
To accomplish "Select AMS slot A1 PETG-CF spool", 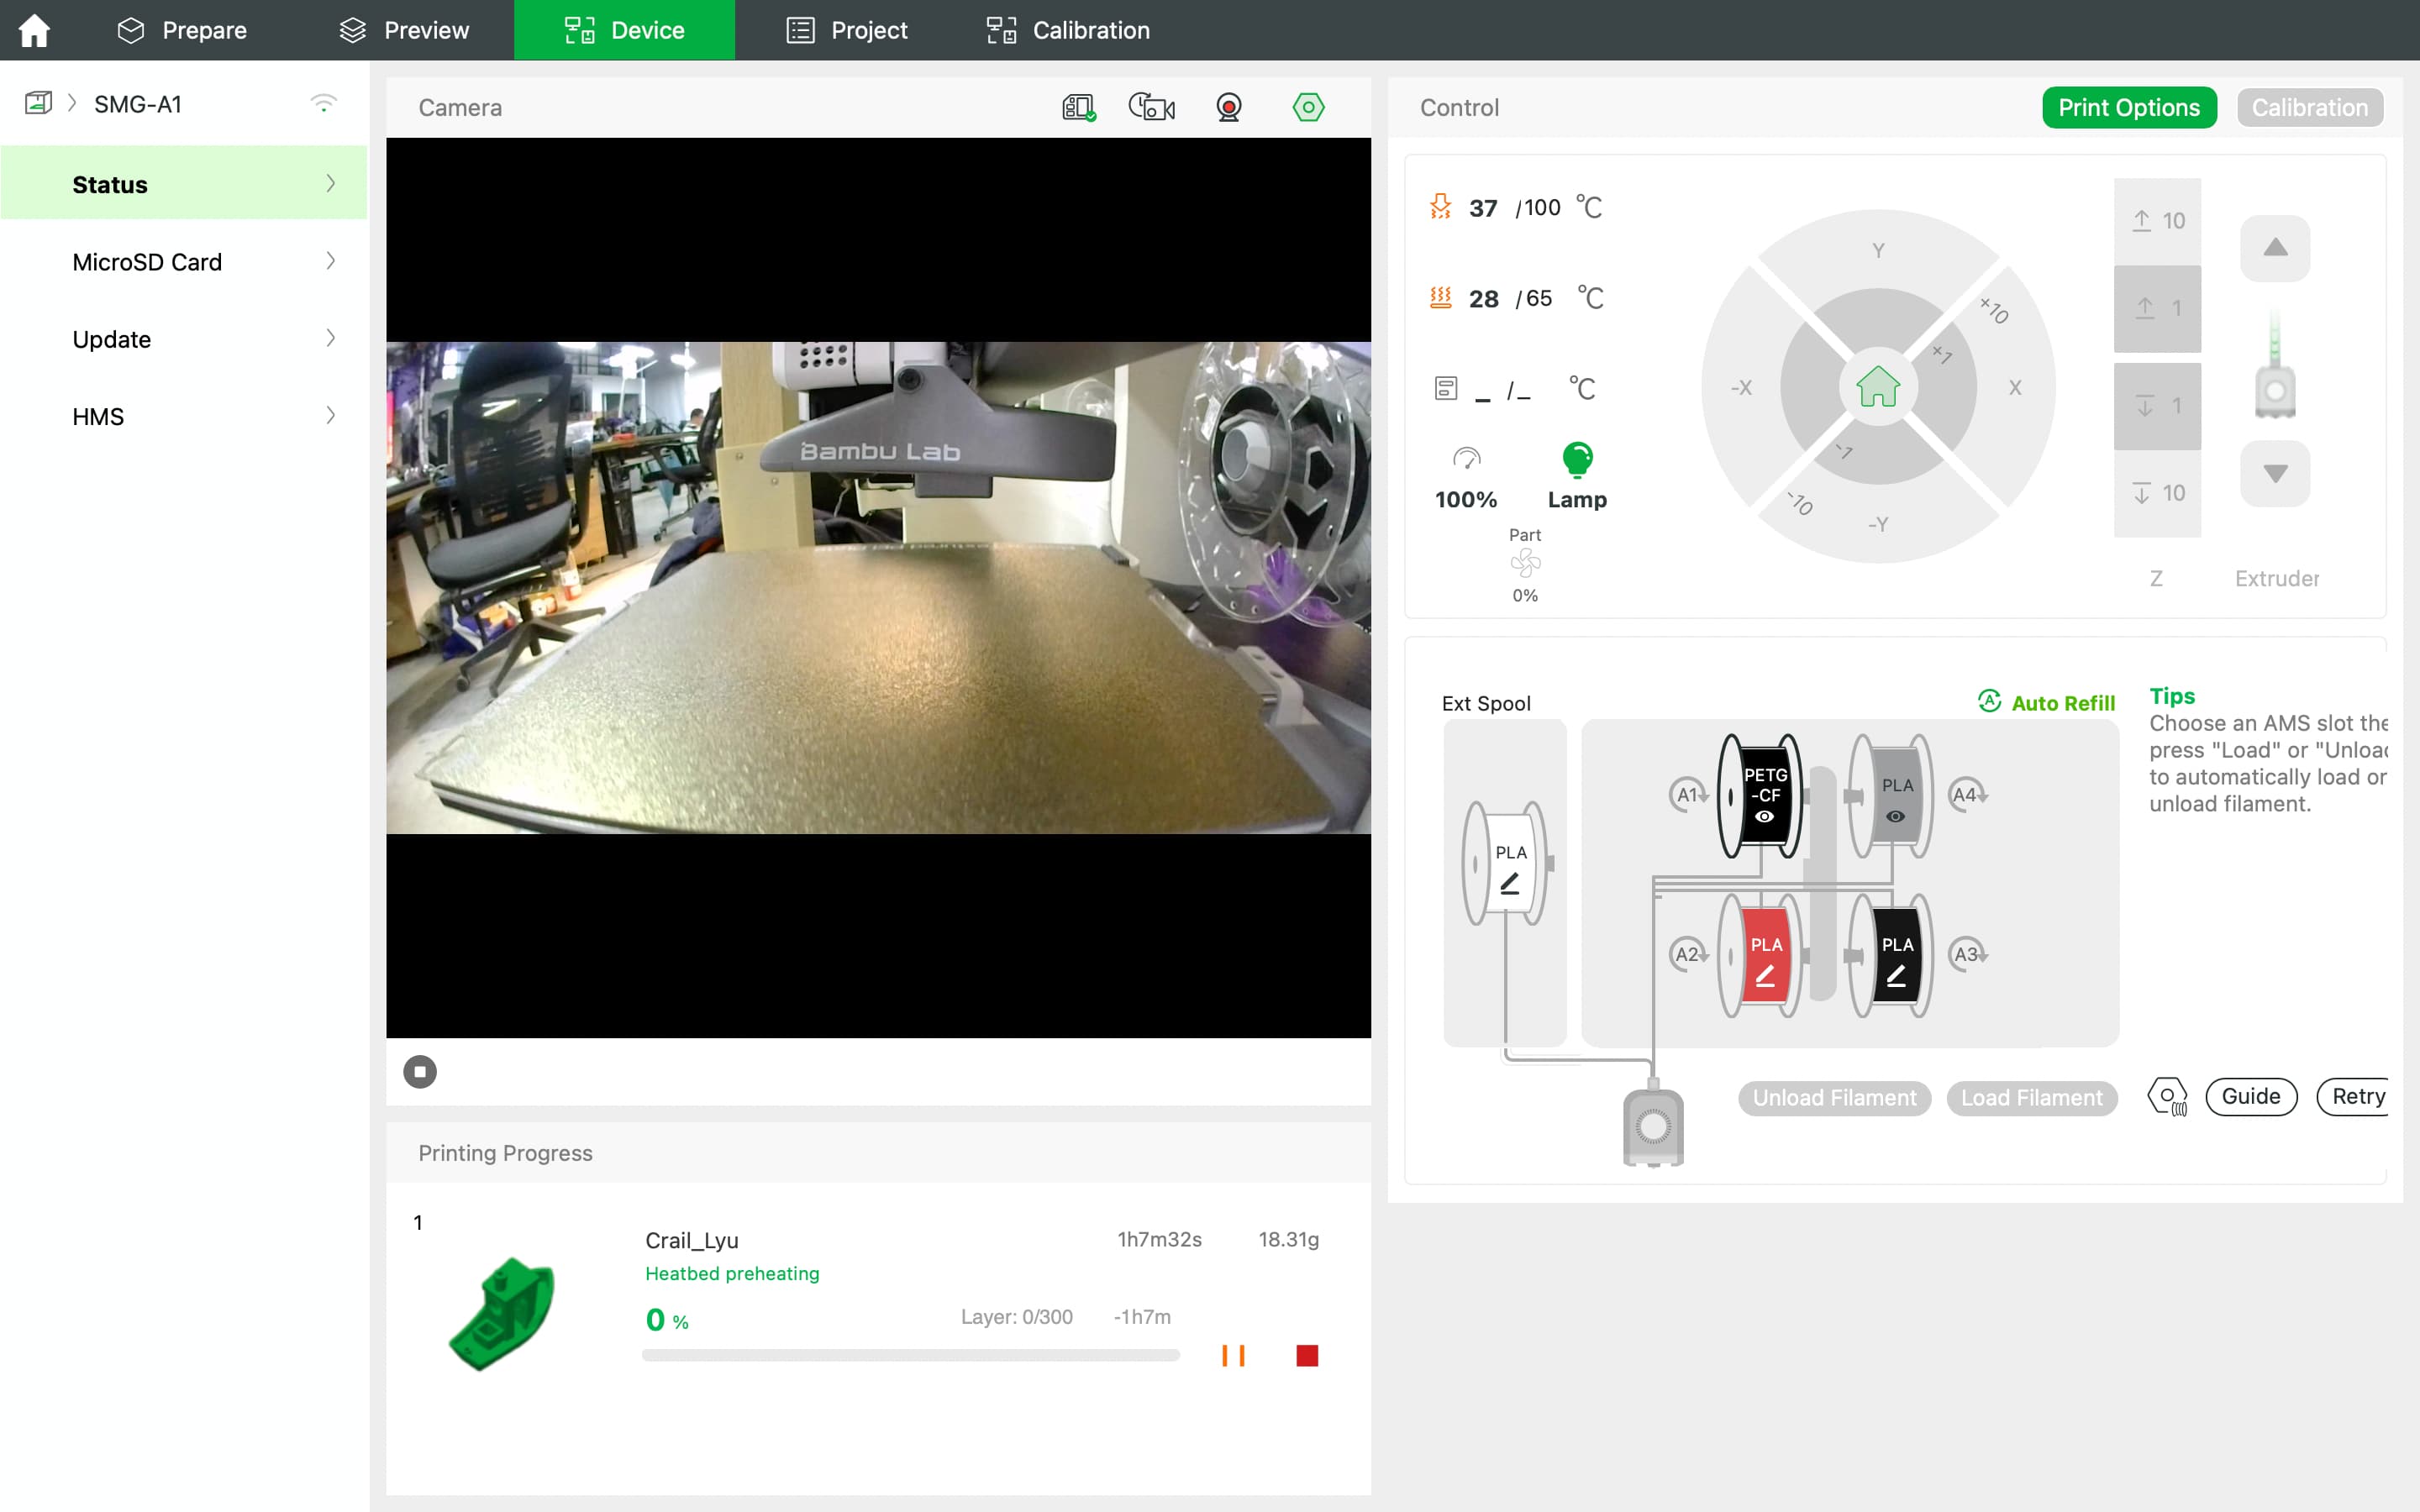I will pos(1761,795).
